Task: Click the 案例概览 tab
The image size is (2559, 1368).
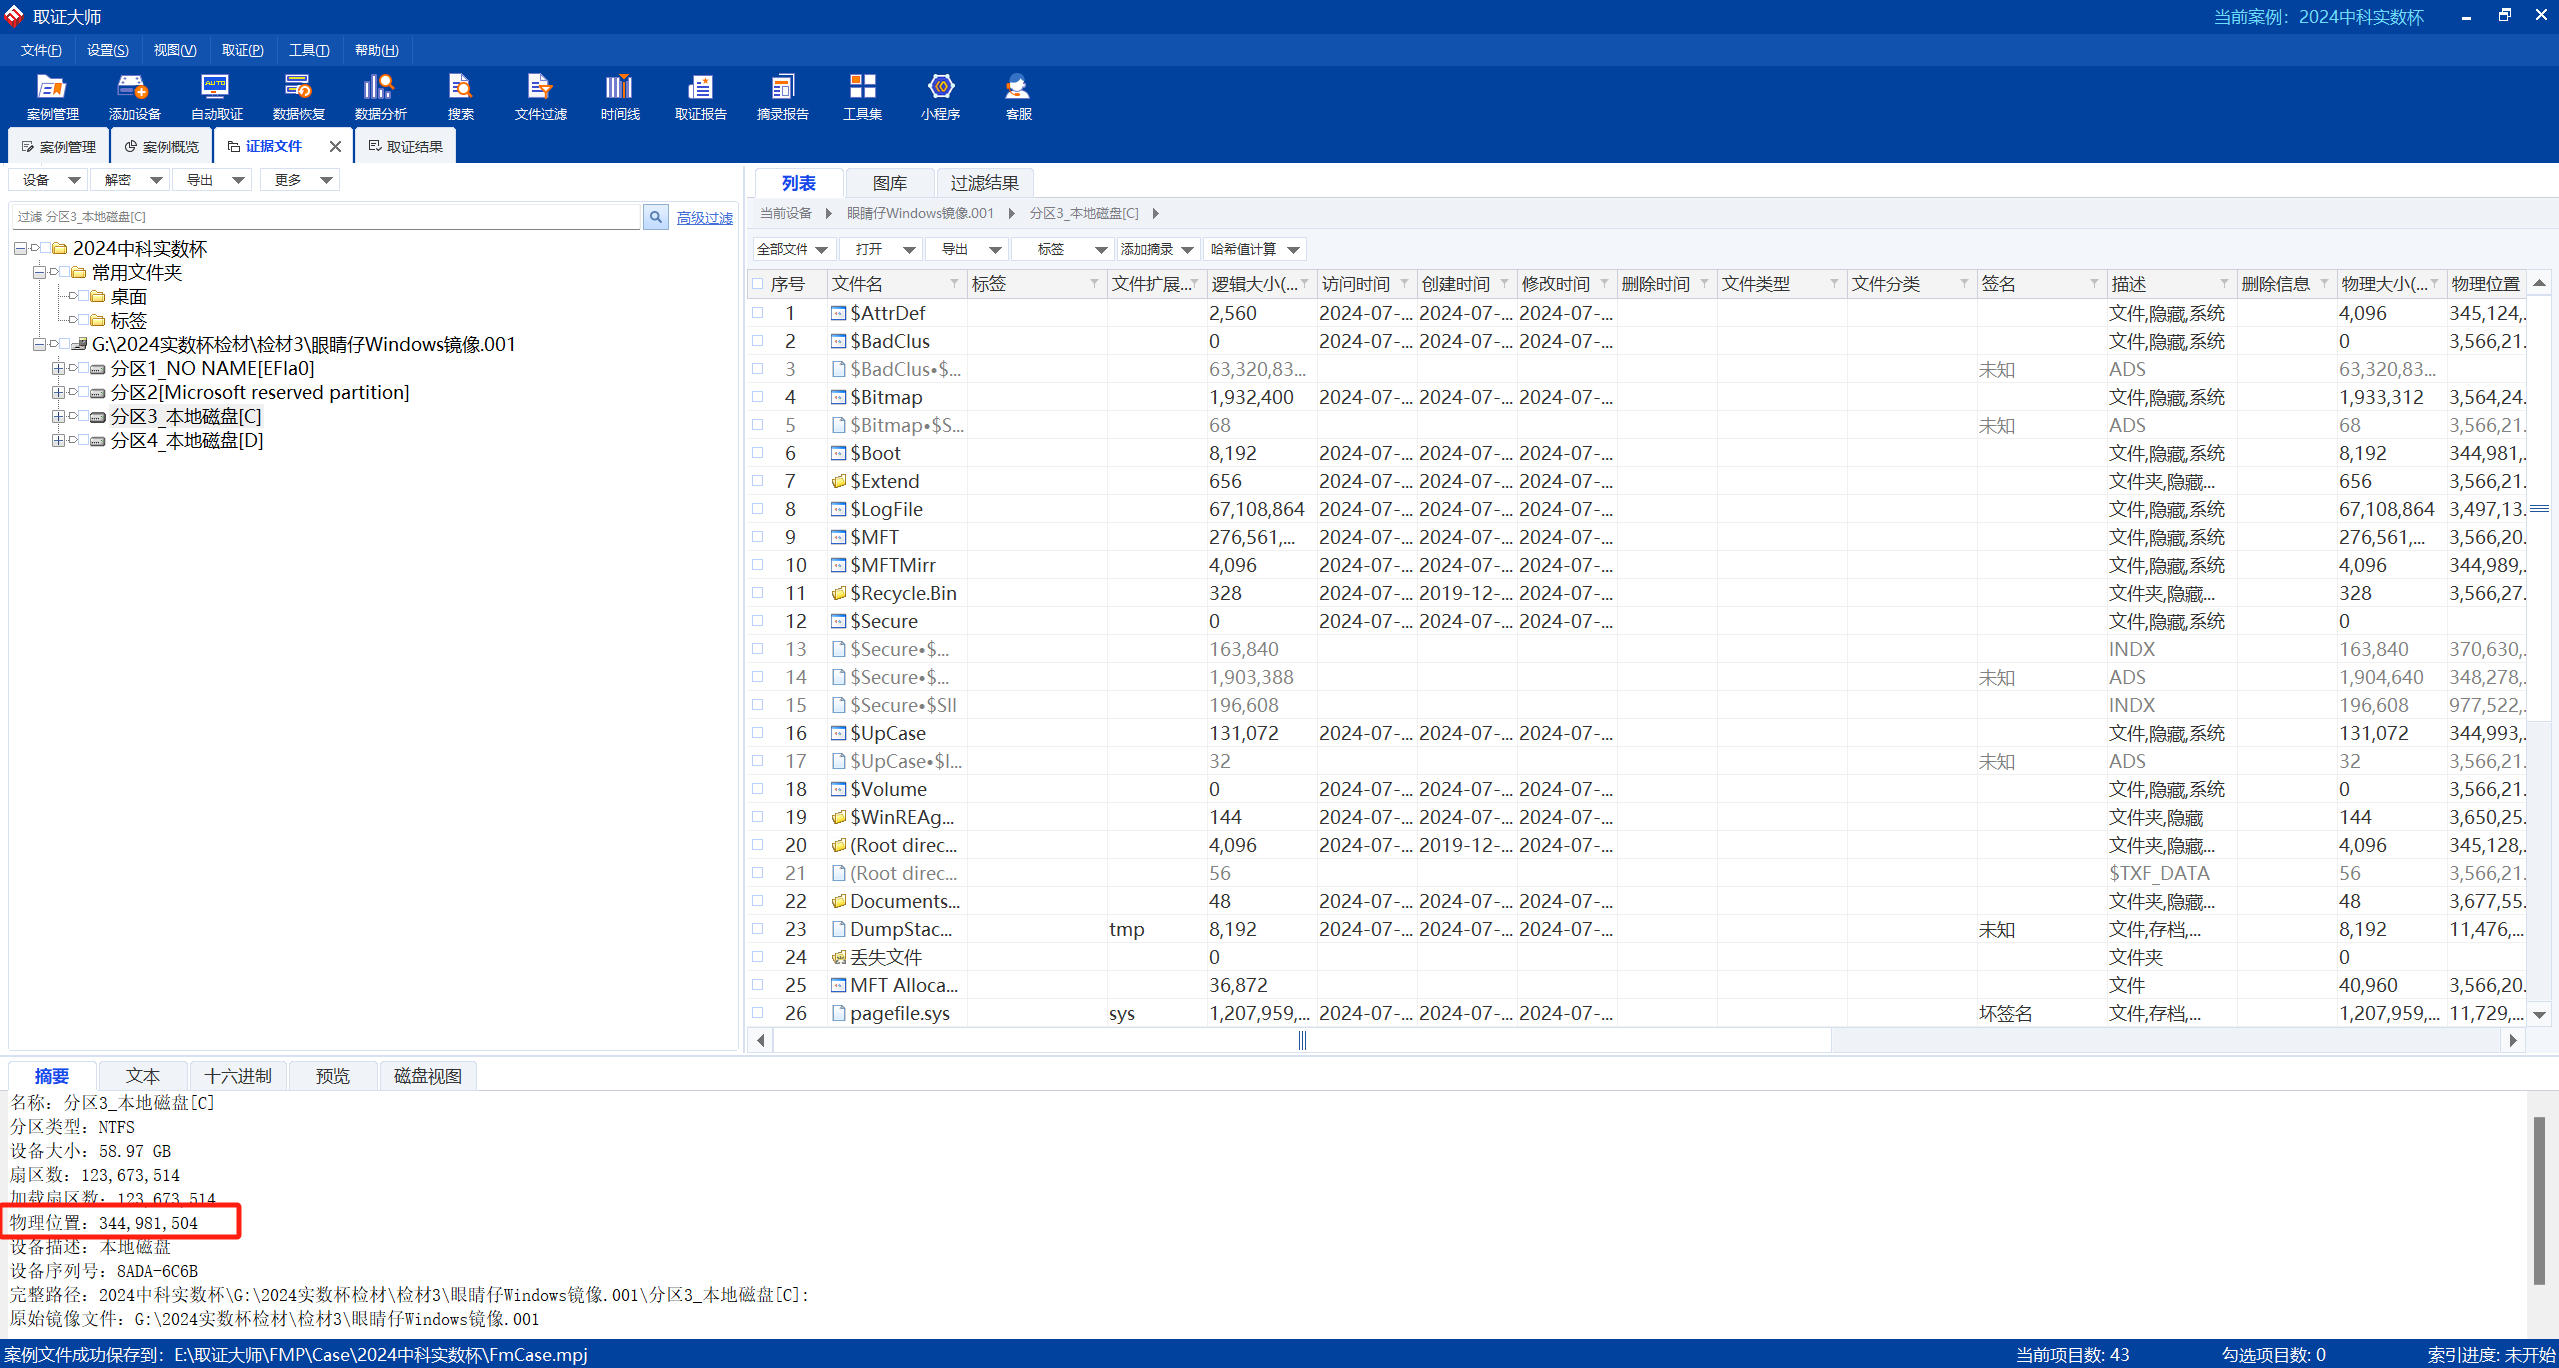Action: click(162, 146)
